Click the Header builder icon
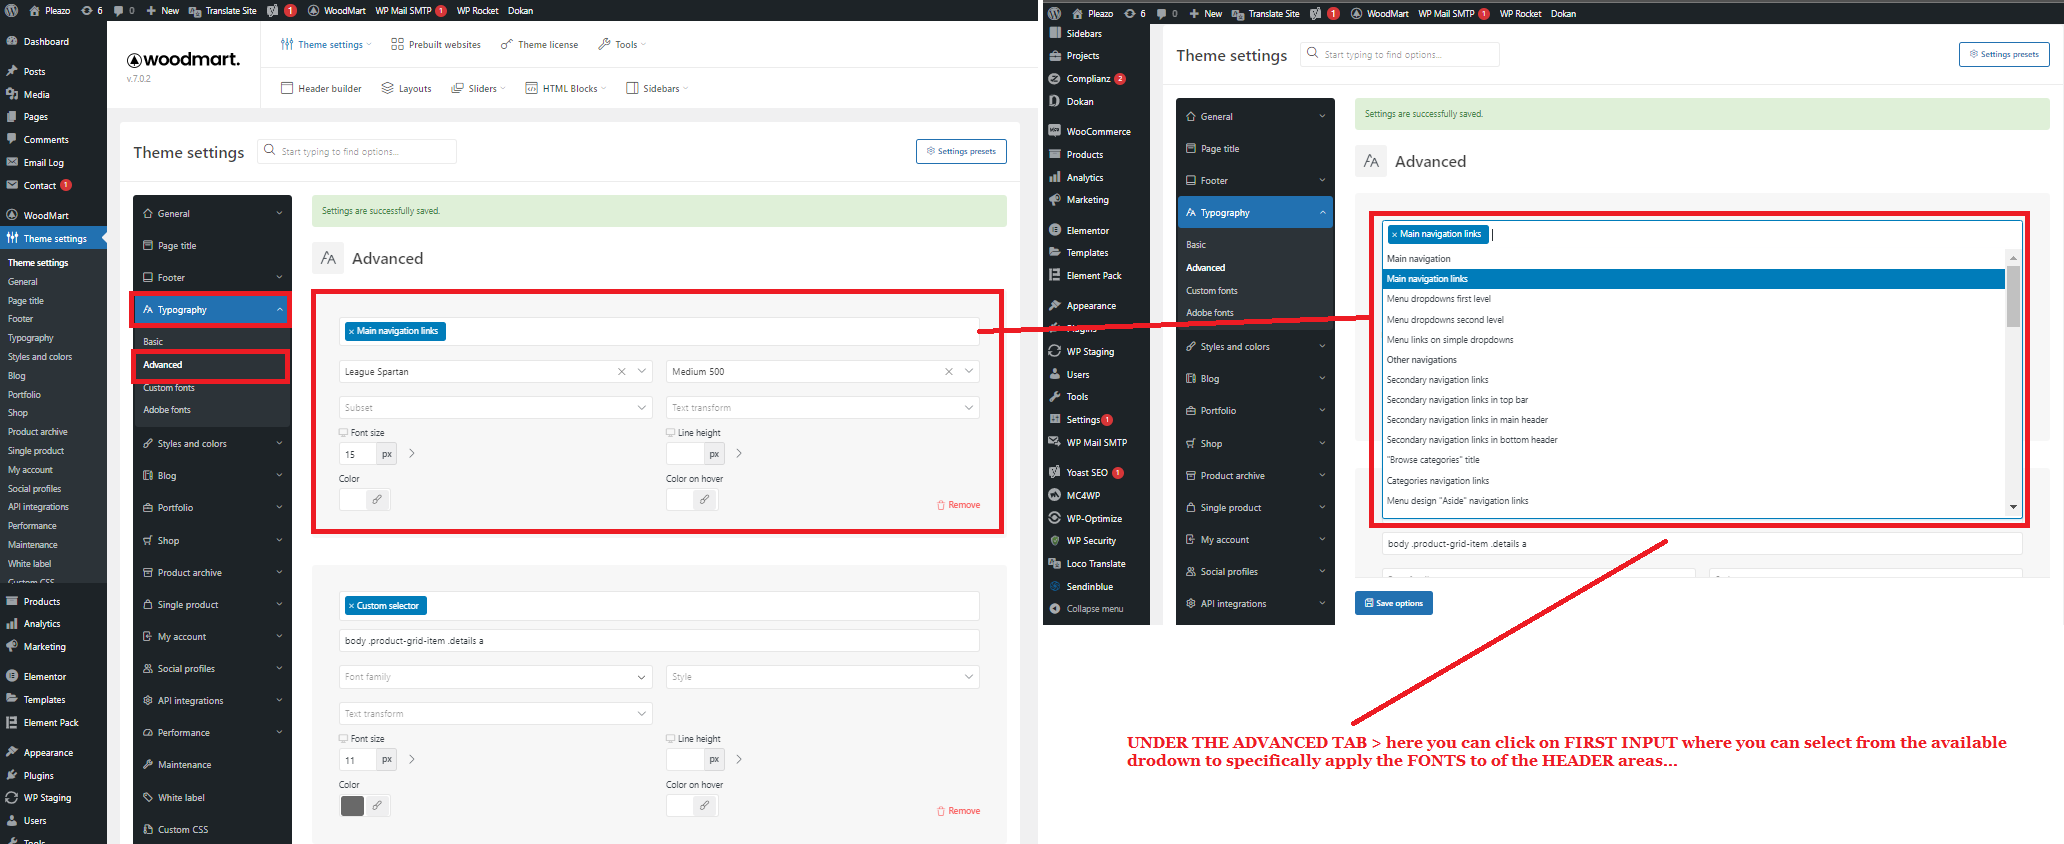The height and width of the screenshot is (844, 2064). [x=287, y=88]
